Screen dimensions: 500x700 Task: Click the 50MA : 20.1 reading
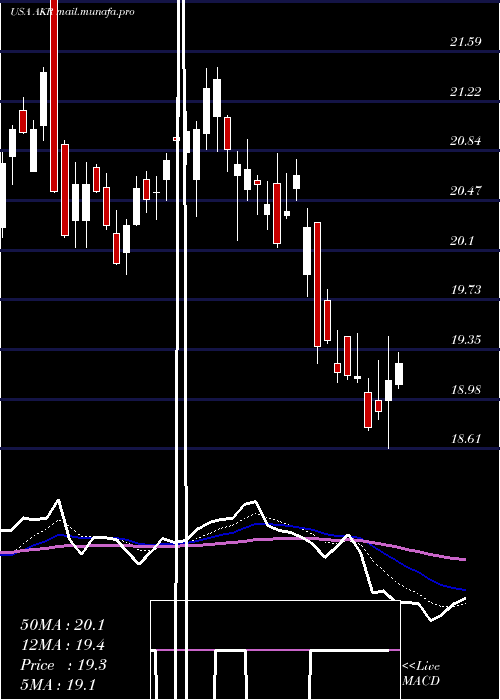62,625
